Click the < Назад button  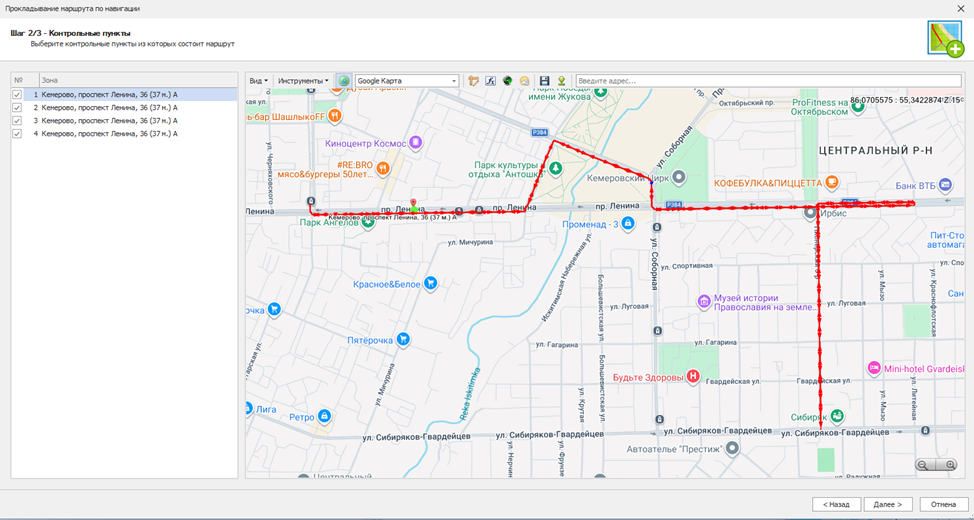pyautogui.click(x=836, y=504)
